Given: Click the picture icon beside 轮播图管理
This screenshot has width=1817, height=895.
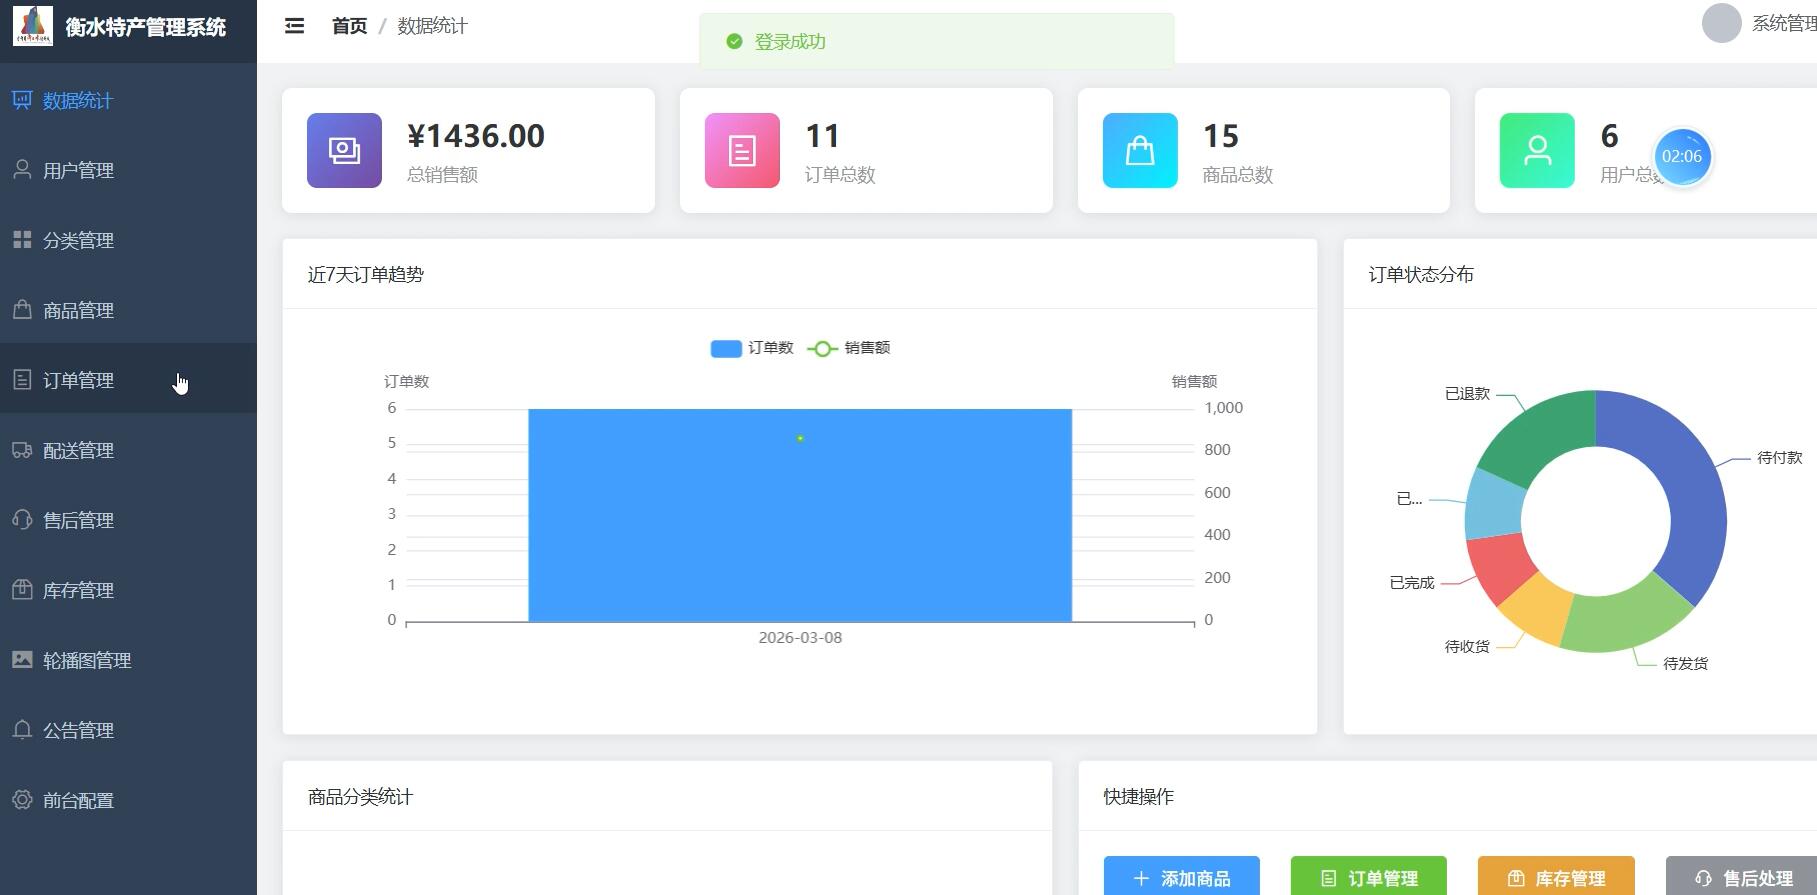Looking at the screenshot, I should click(x=22, y=660).
